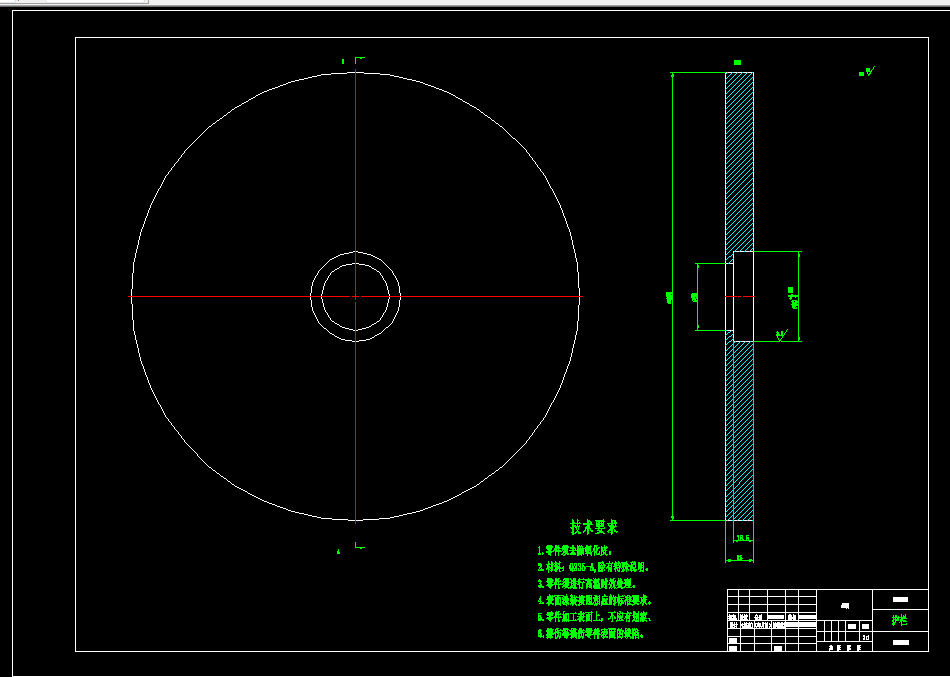Select requirement line 1 零件须去除氧化皮
Screen dimensions: 950x677
coord(576,552)
